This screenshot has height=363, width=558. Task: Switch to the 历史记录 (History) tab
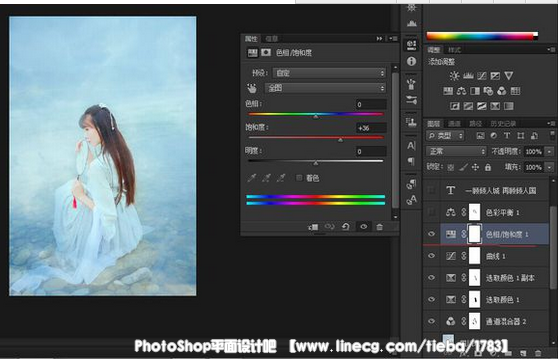(503, 123)
